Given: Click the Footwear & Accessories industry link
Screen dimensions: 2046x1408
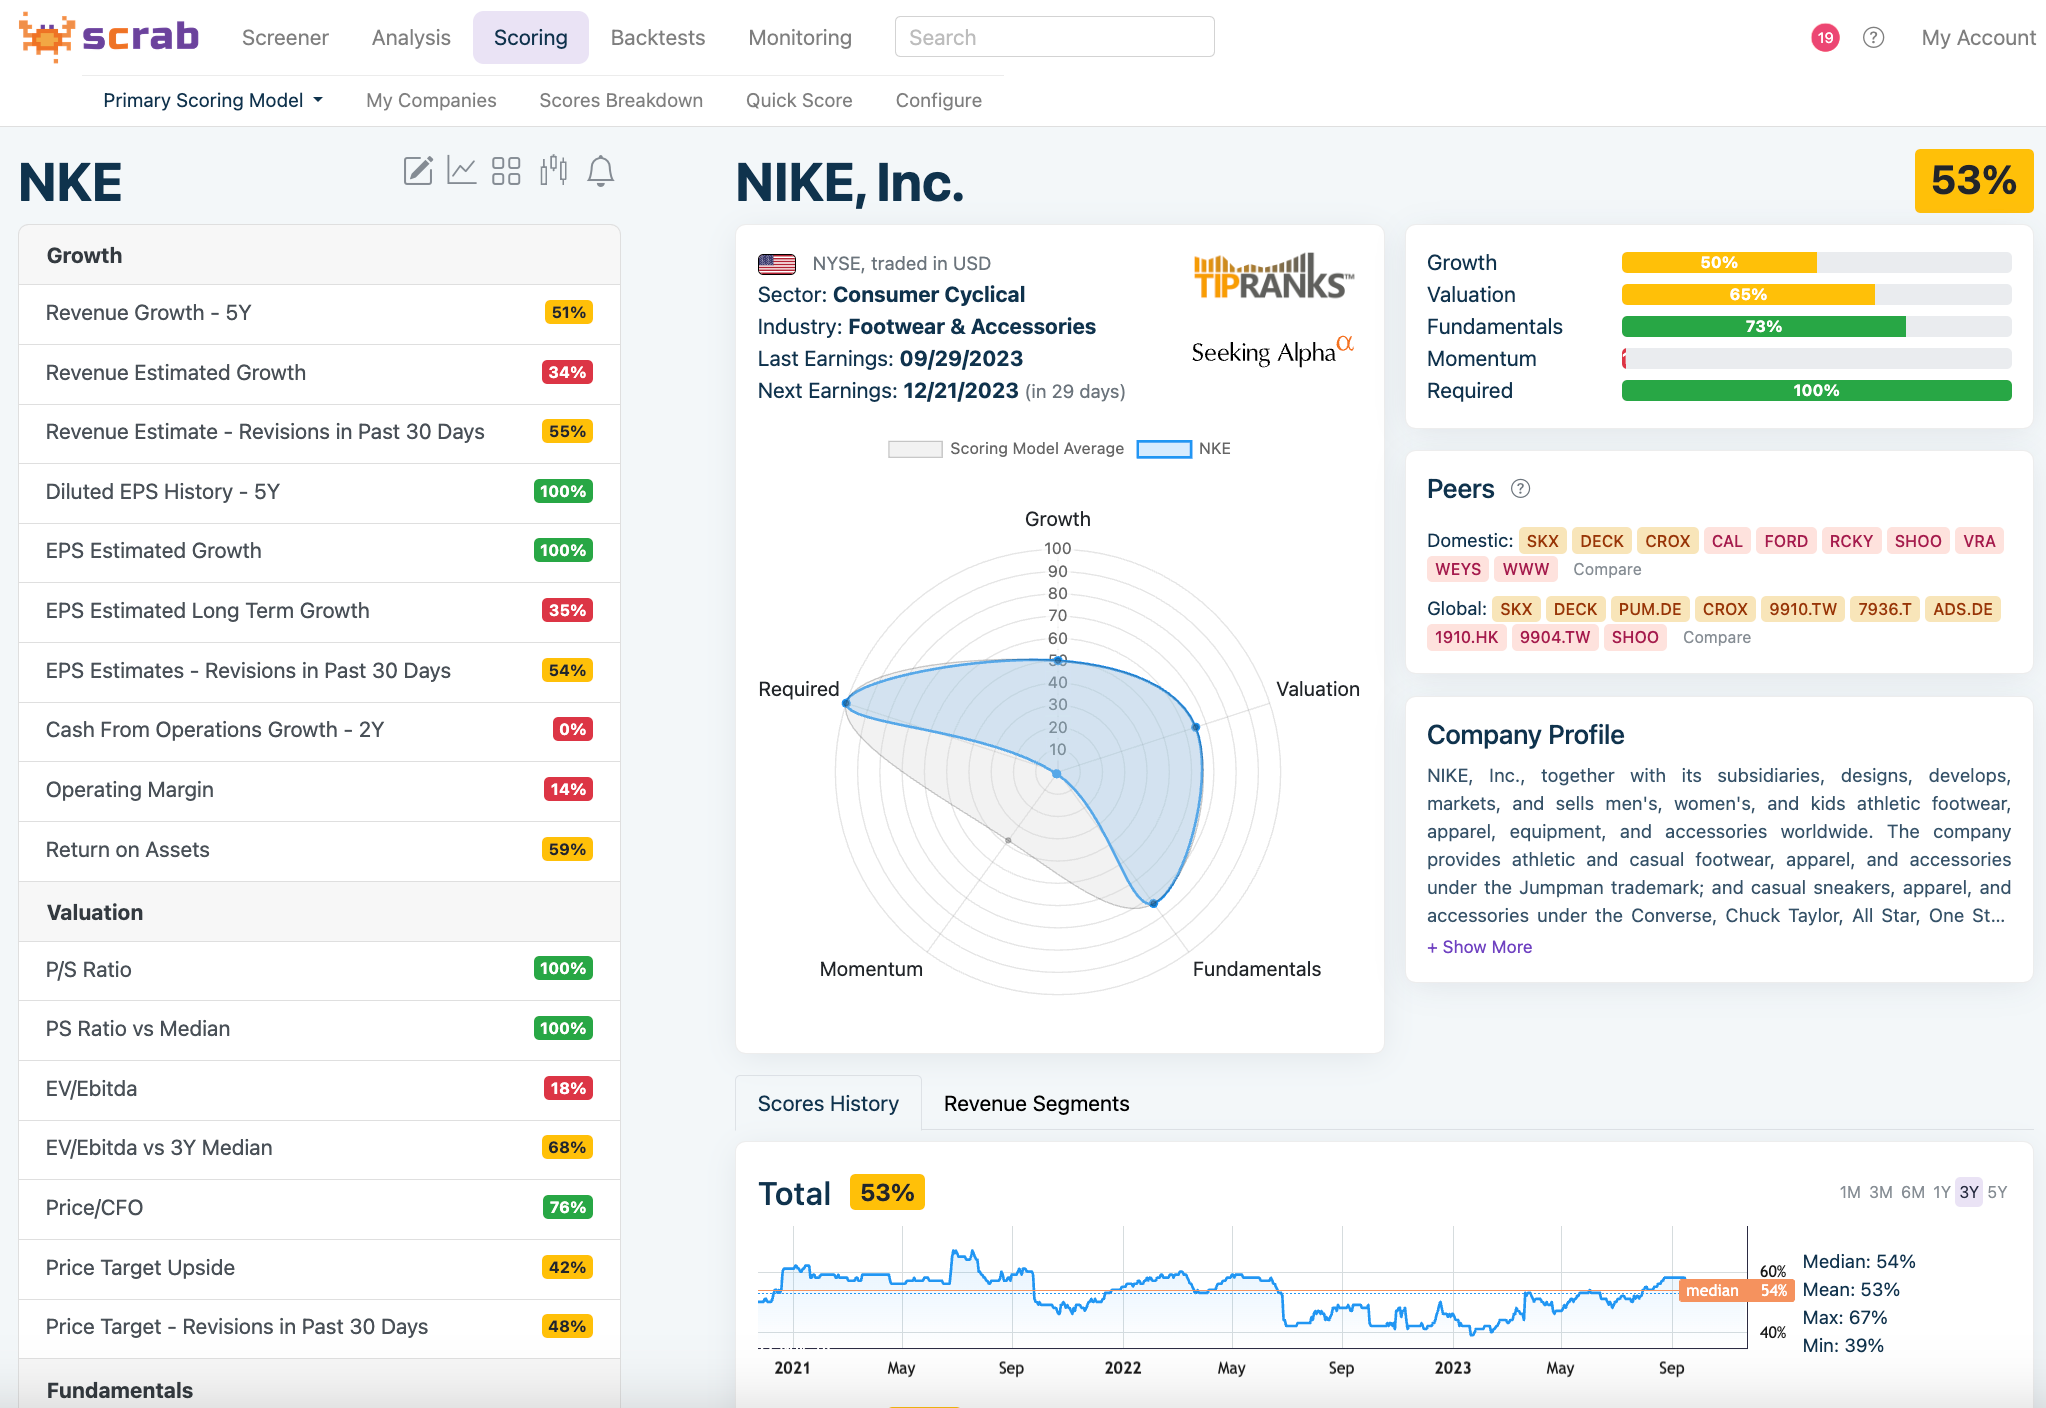Looking at the screenshot, I should coord(972,327).
